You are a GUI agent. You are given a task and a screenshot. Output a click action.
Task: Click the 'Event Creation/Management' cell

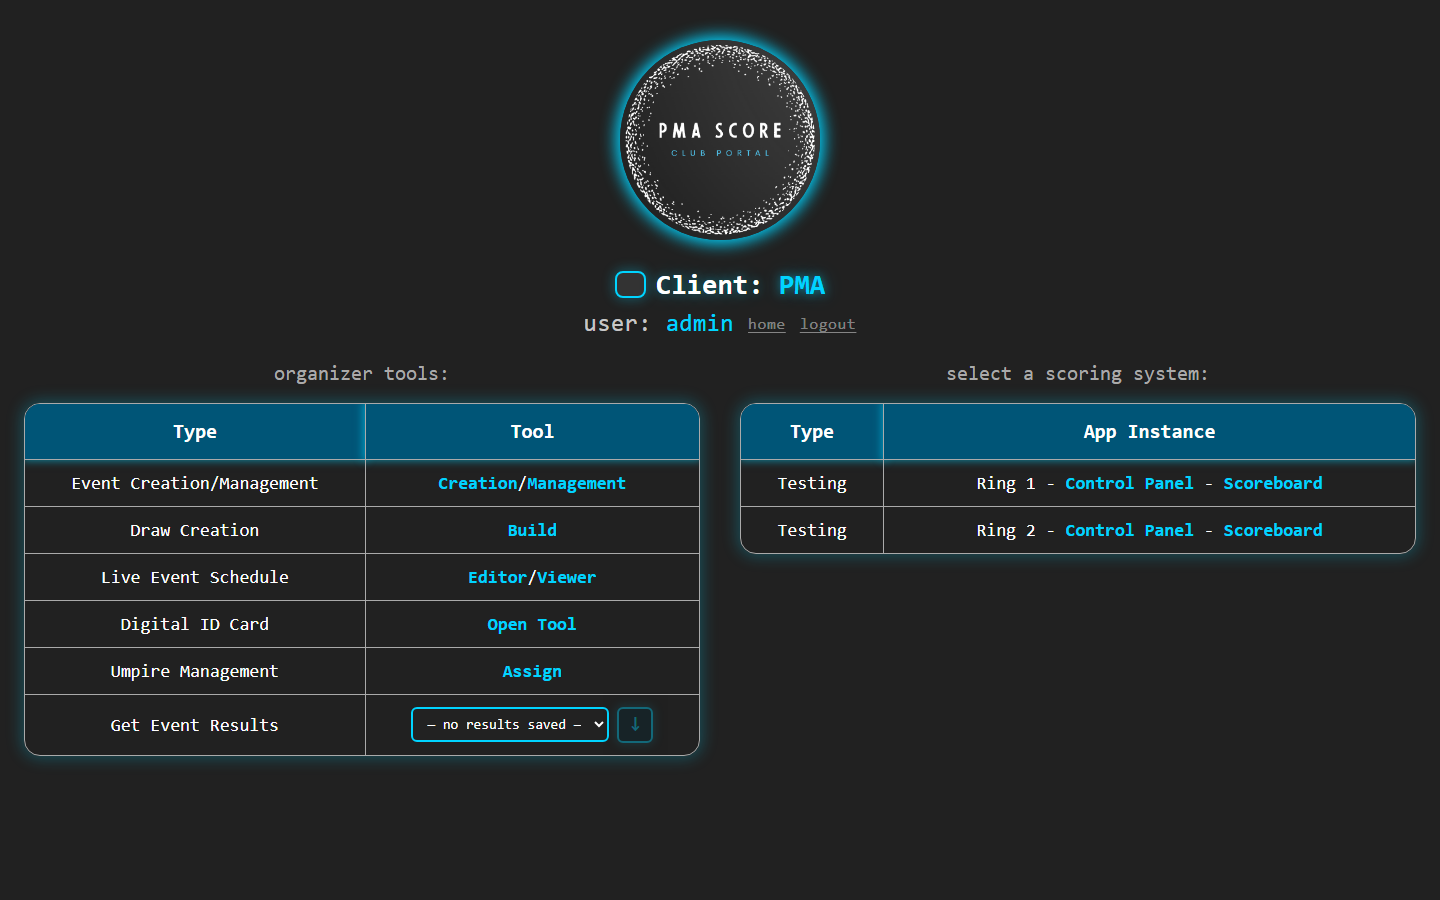coord(195,484)
